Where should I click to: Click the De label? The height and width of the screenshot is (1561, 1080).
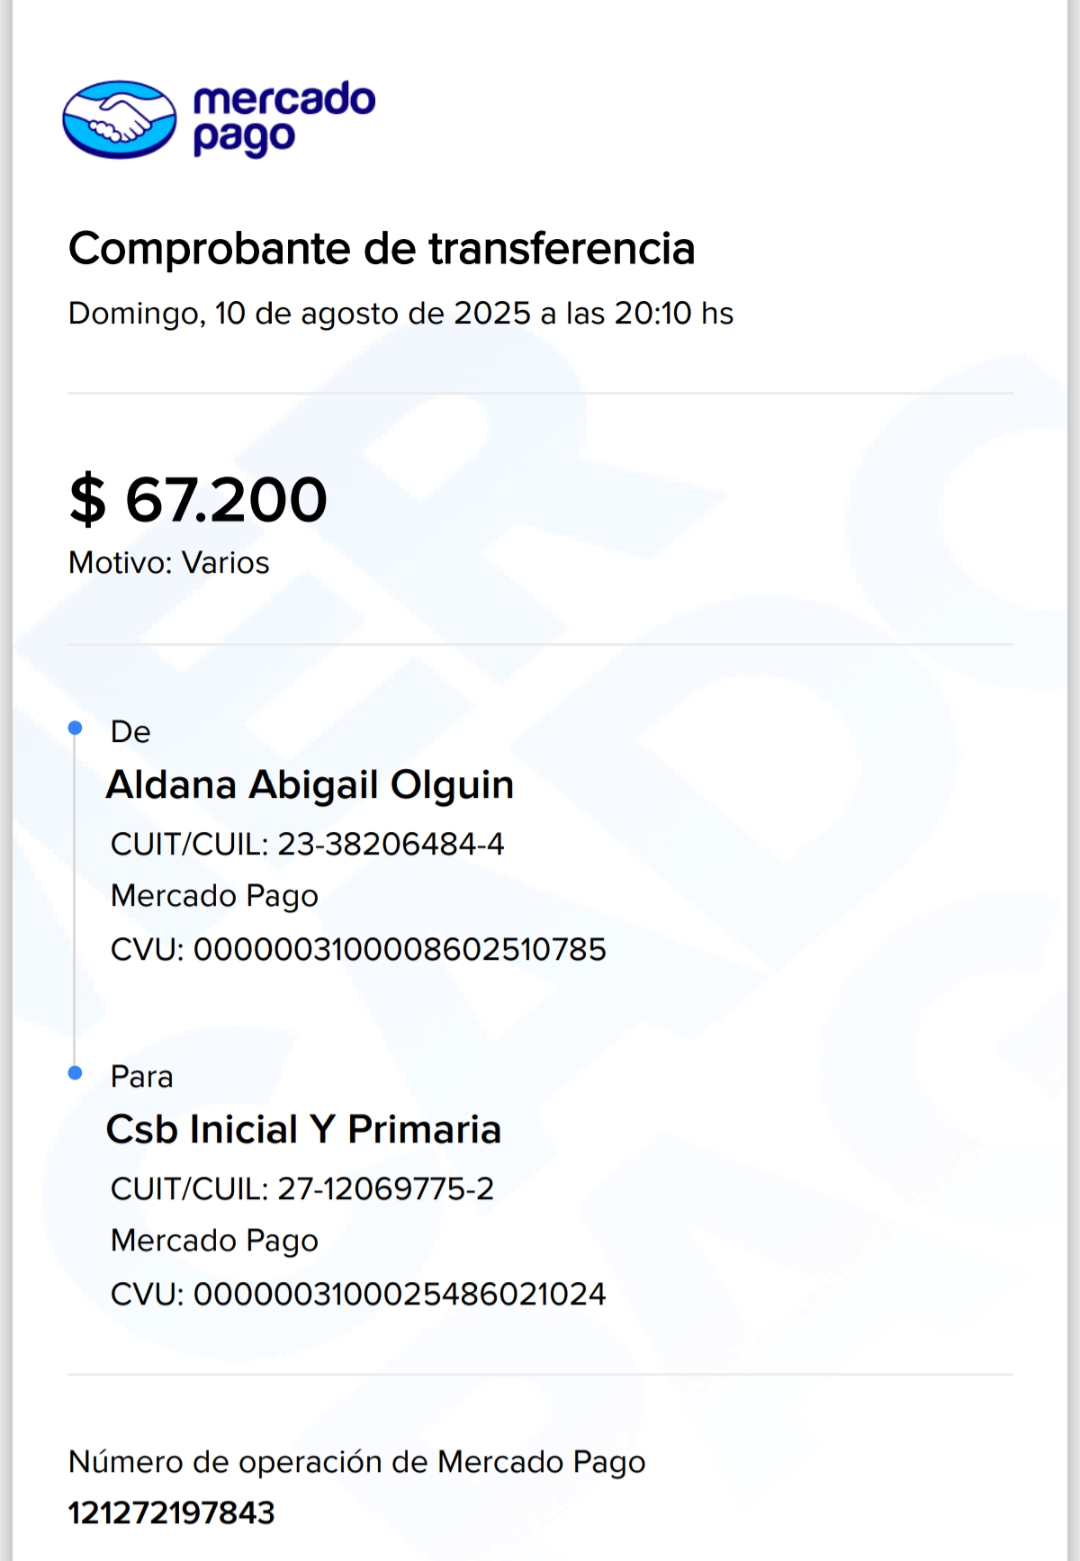click(130, 732)
